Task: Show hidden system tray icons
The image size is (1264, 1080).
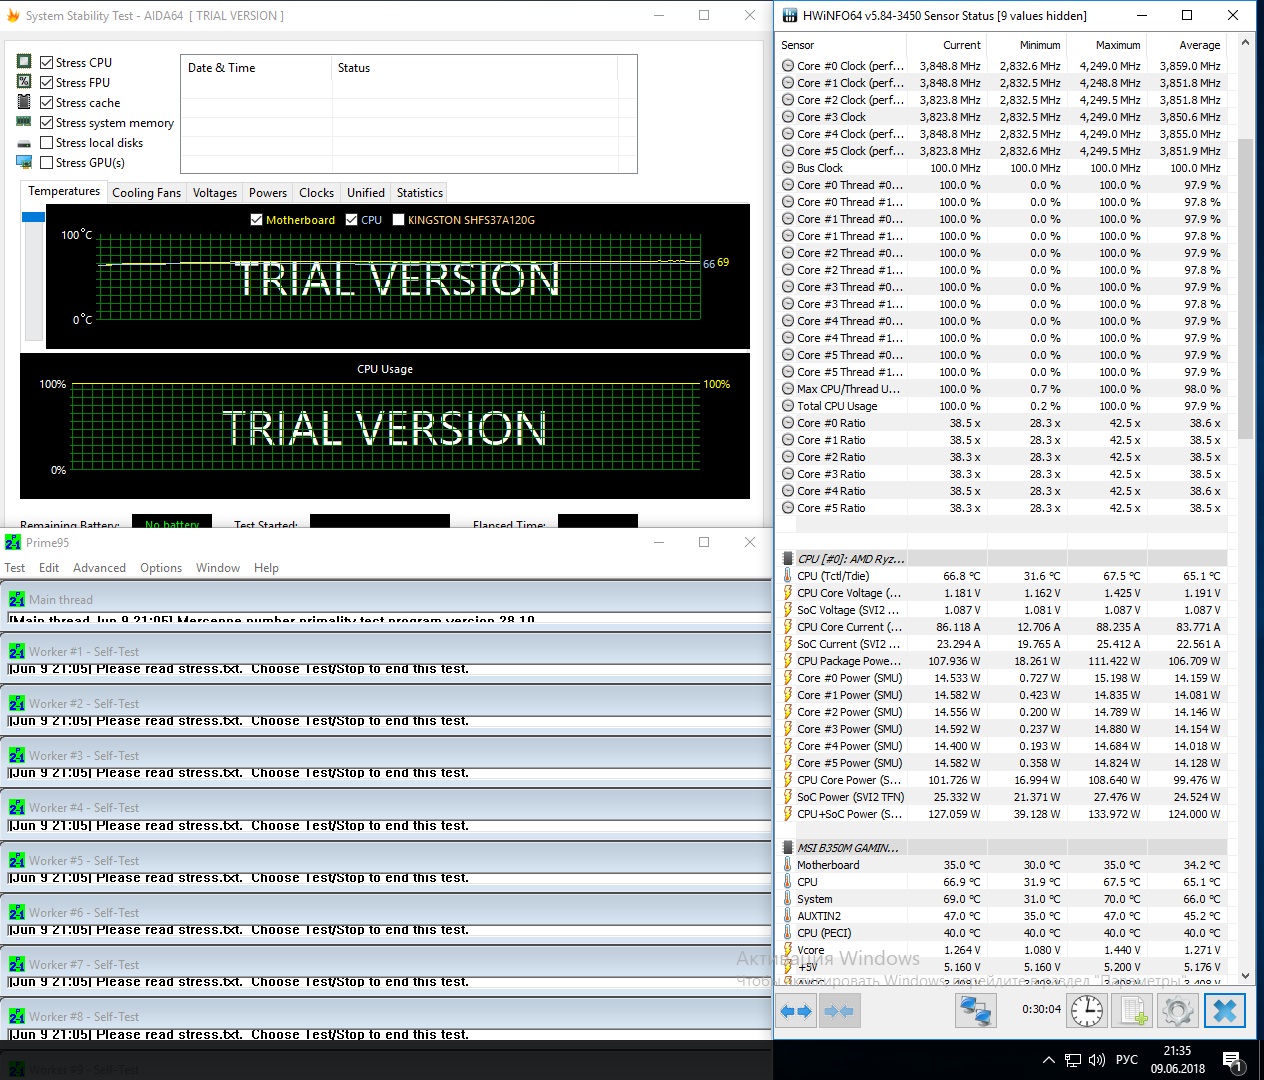Action: tap(1048, 1060)
